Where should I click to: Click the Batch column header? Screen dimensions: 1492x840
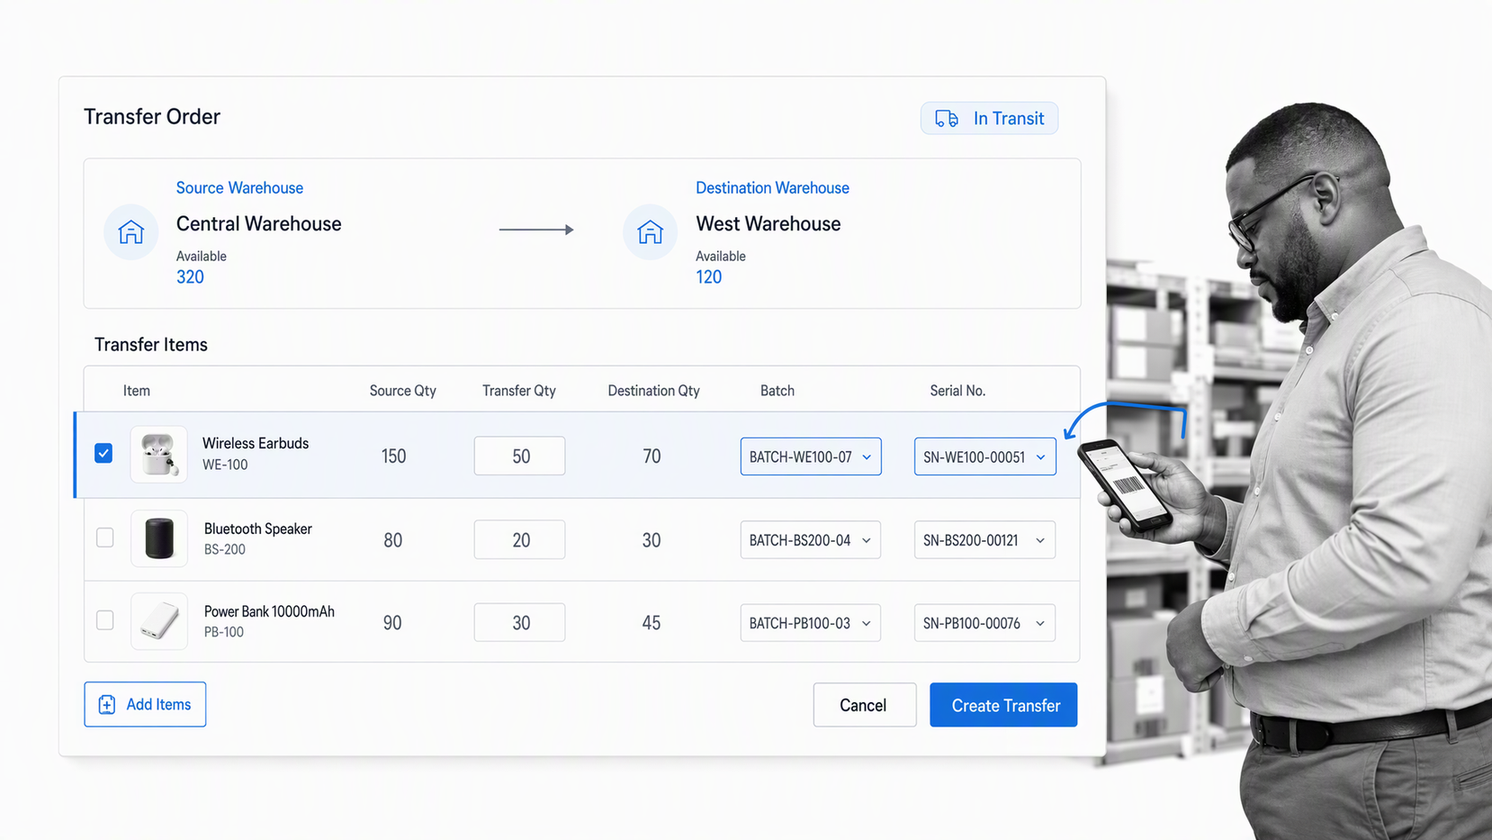coord(777,391)
